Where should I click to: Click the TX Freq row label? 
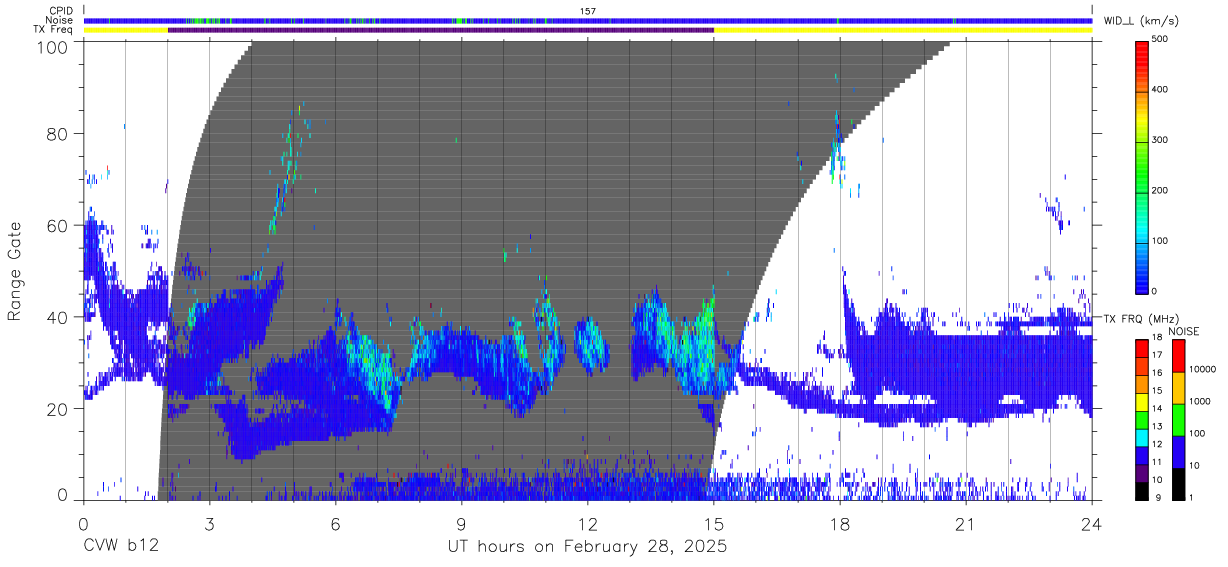(55, 30)
